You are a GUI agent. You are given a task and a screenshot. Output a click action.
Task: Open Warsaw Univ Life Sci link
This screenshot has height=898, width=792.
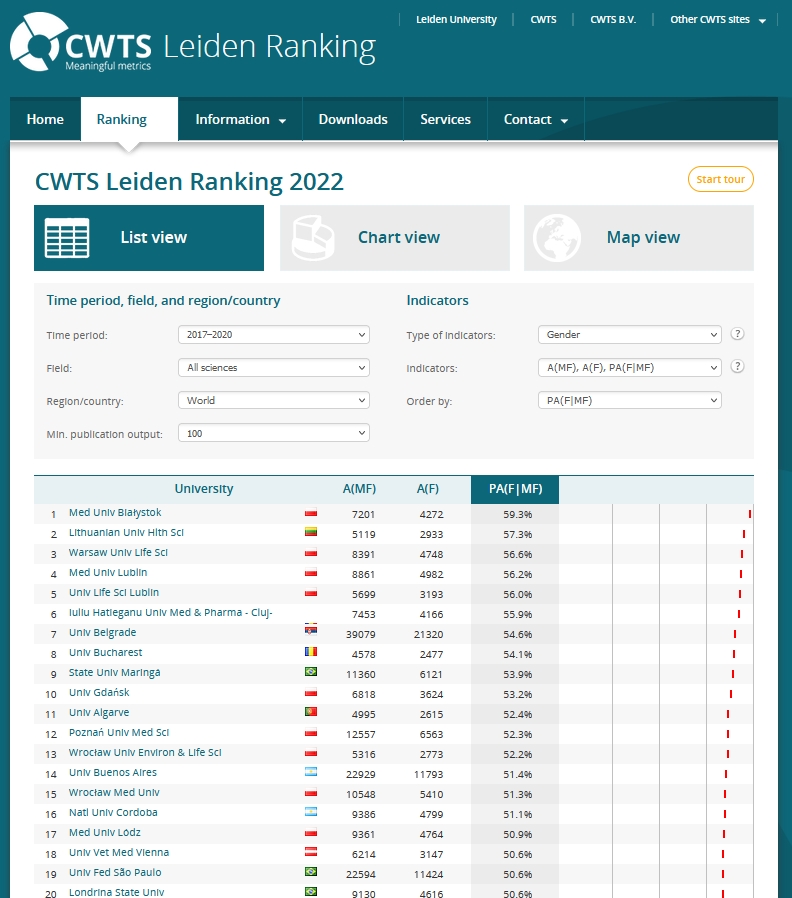pos(118,553)
